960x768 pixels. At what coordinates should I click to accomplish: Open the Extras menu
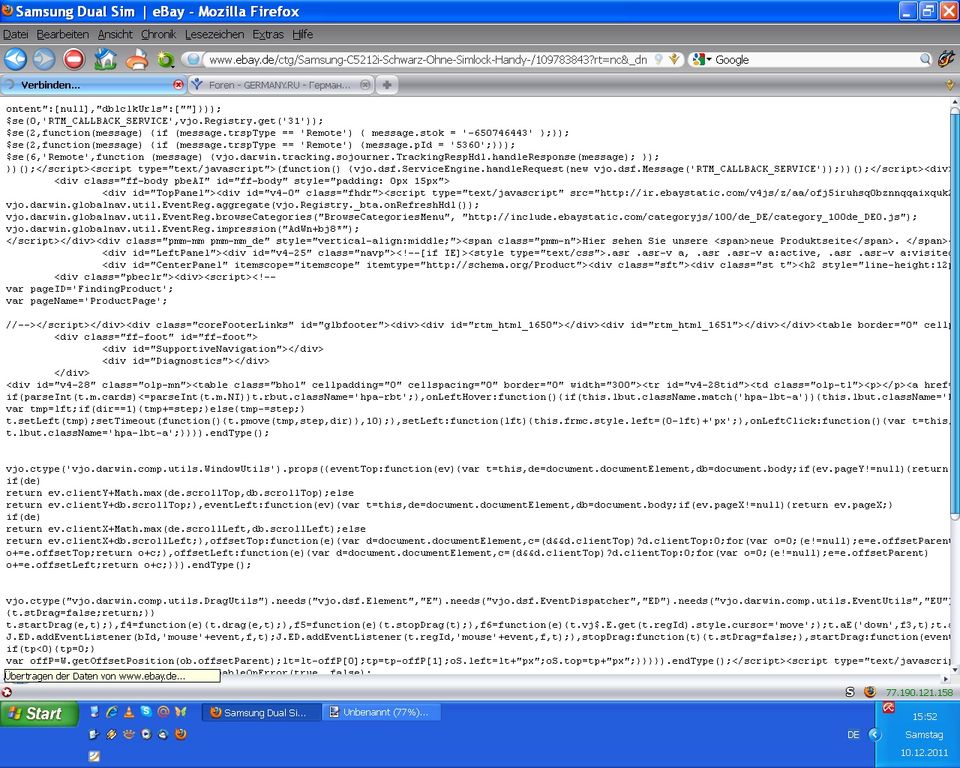click(268, 34)
